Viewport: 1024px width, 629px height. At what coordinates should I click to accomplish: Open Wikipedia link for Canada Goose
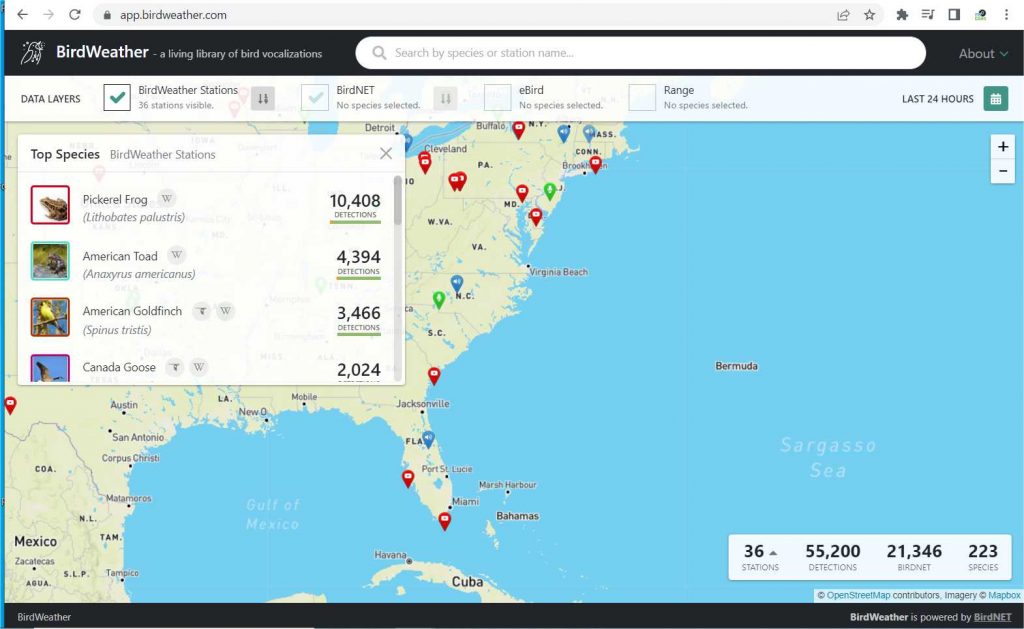tap(199, 367)
